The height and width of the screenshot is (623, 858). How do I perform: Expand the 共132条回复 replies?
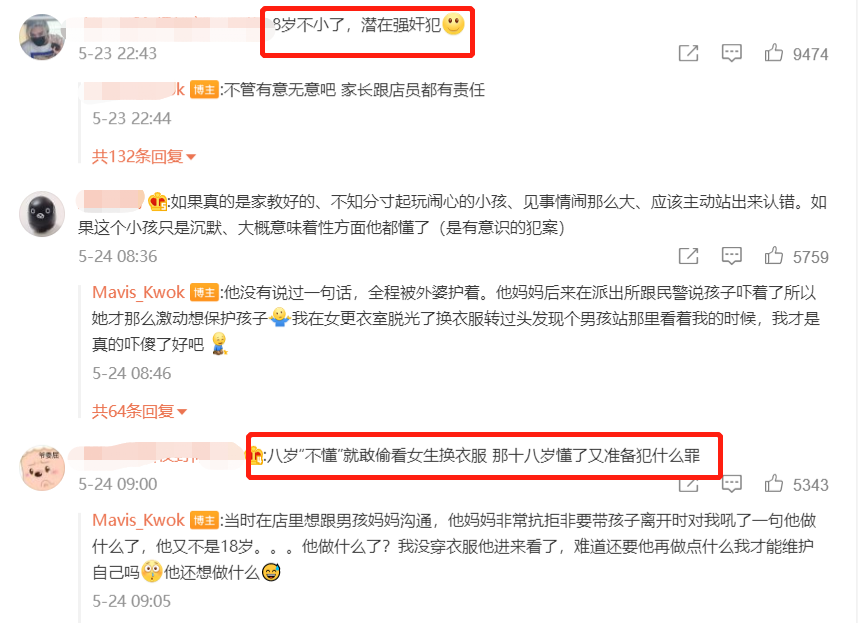coord(143,157)
